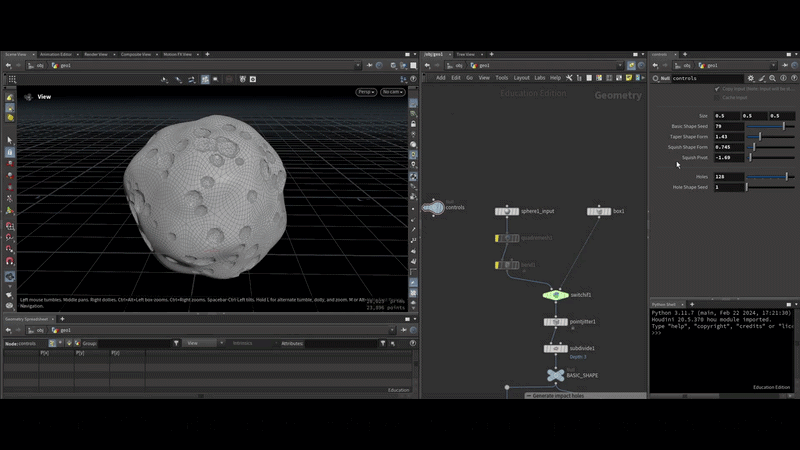Toggle the Cache Input checkbox
The width and height of the screenshot is (800, 450).
717,97
